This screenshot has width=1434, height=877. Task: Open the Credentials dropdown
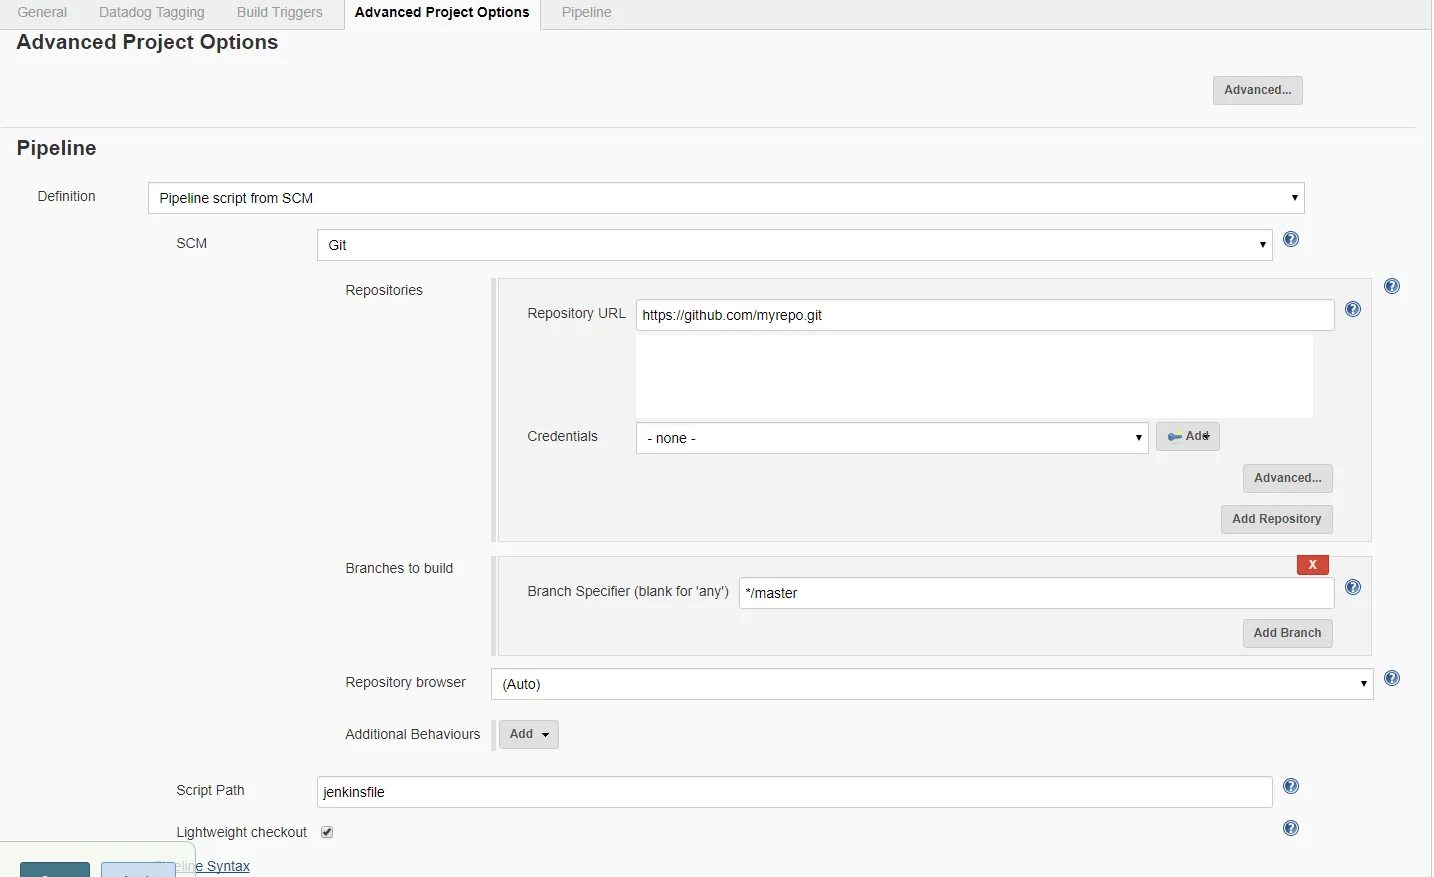(x=892, y=438)
